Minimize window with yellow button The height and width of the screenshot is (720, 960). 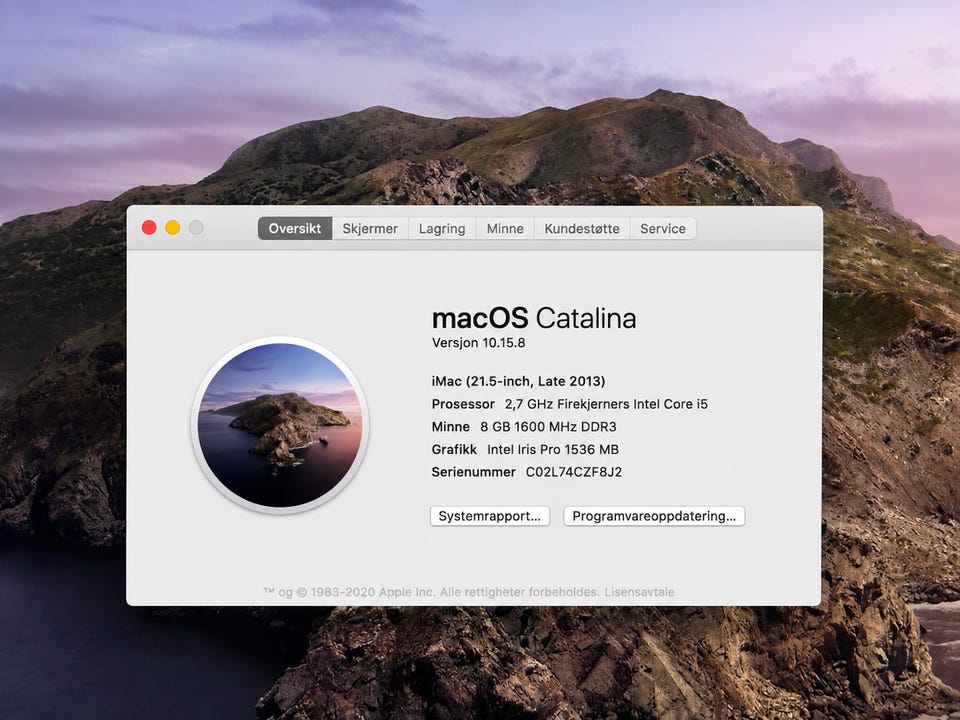tap(173, 228)
